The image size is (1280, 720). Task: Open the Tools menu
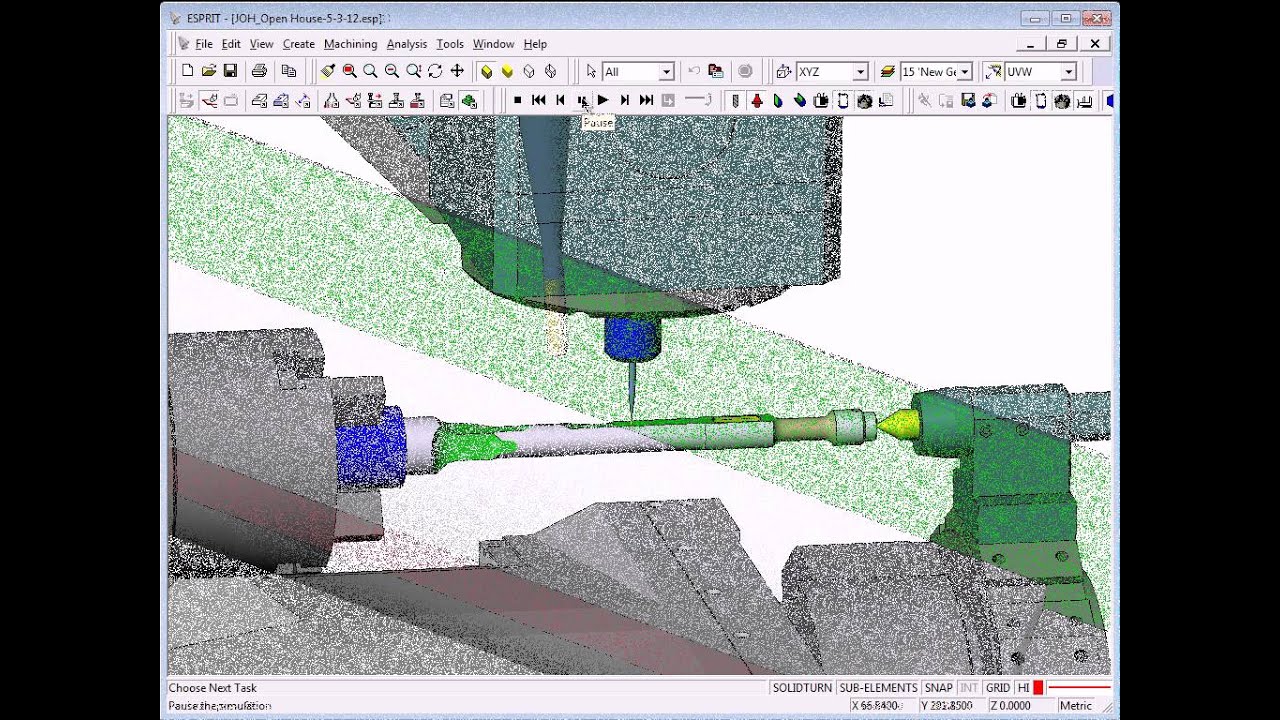click(450, 44)
